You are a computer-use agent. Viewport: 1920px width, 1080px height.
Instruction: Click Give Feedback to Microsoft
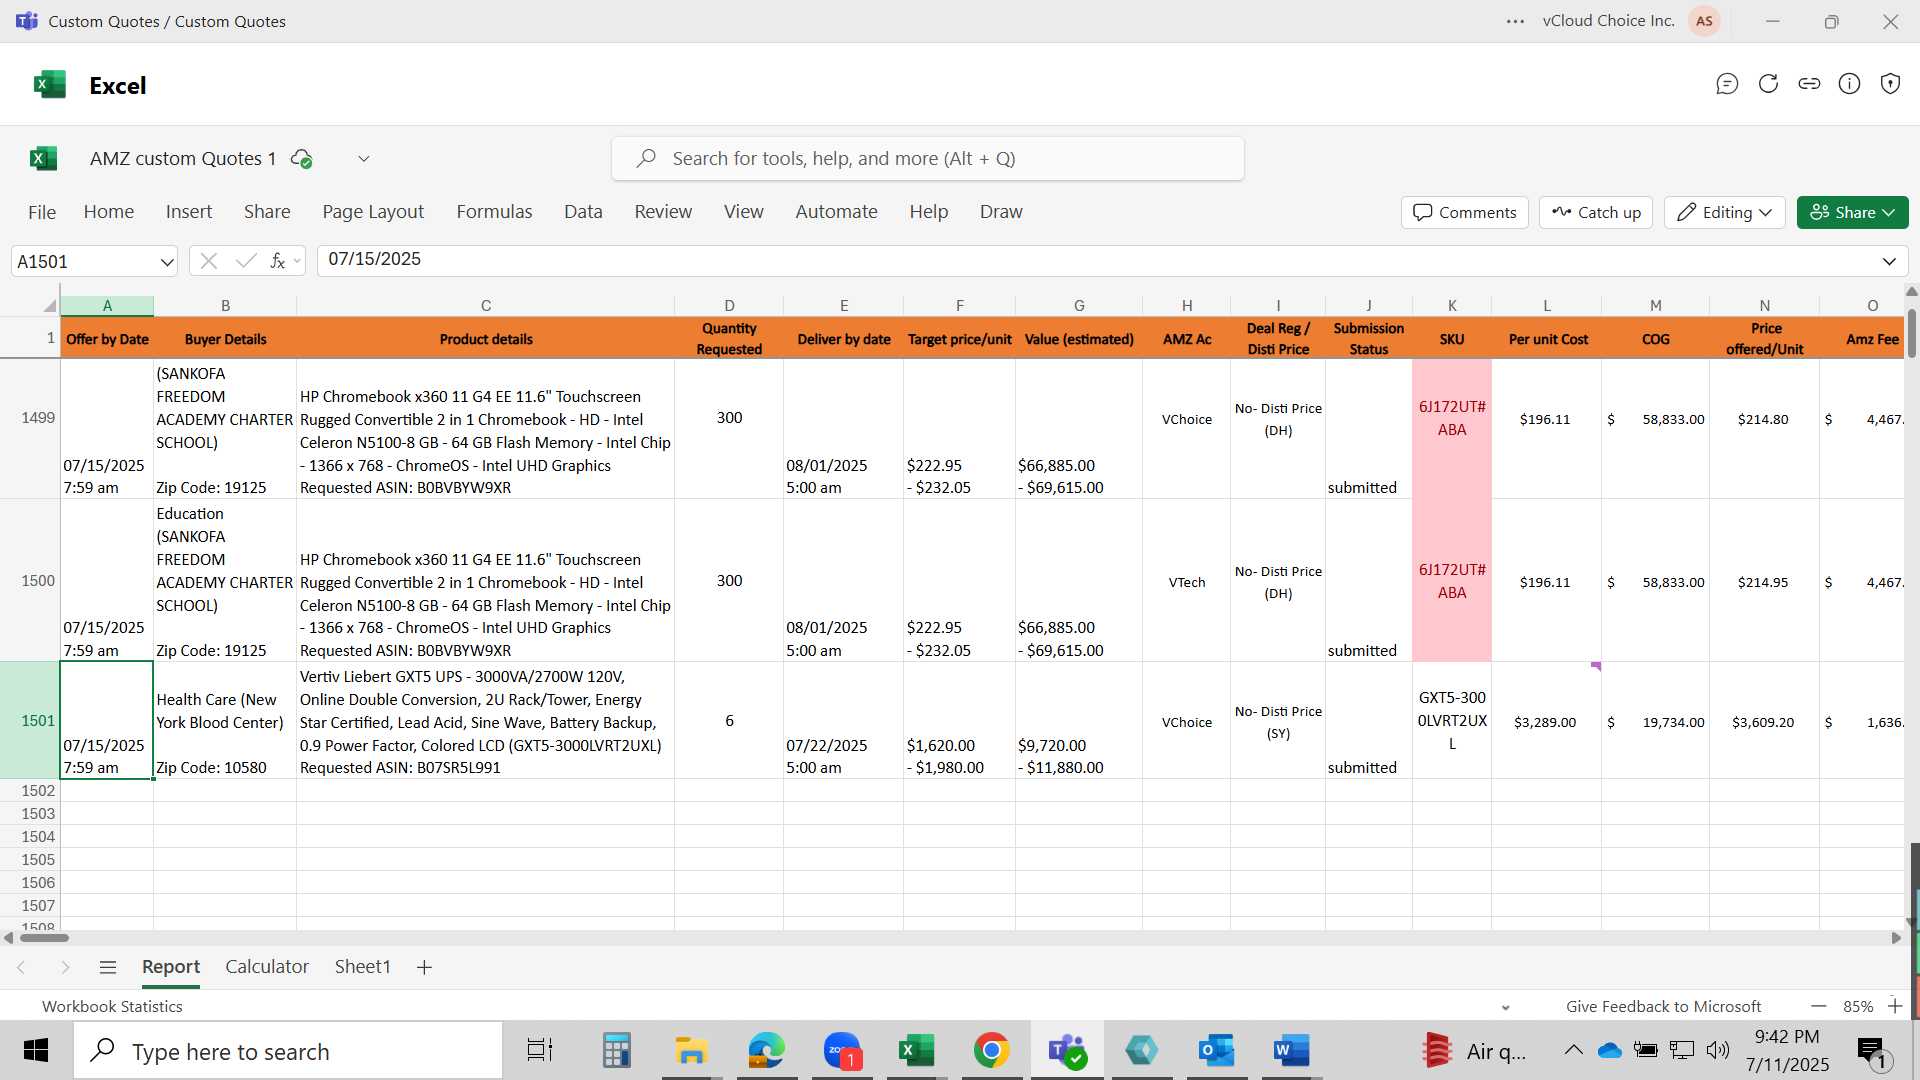coord(1663,1006)
